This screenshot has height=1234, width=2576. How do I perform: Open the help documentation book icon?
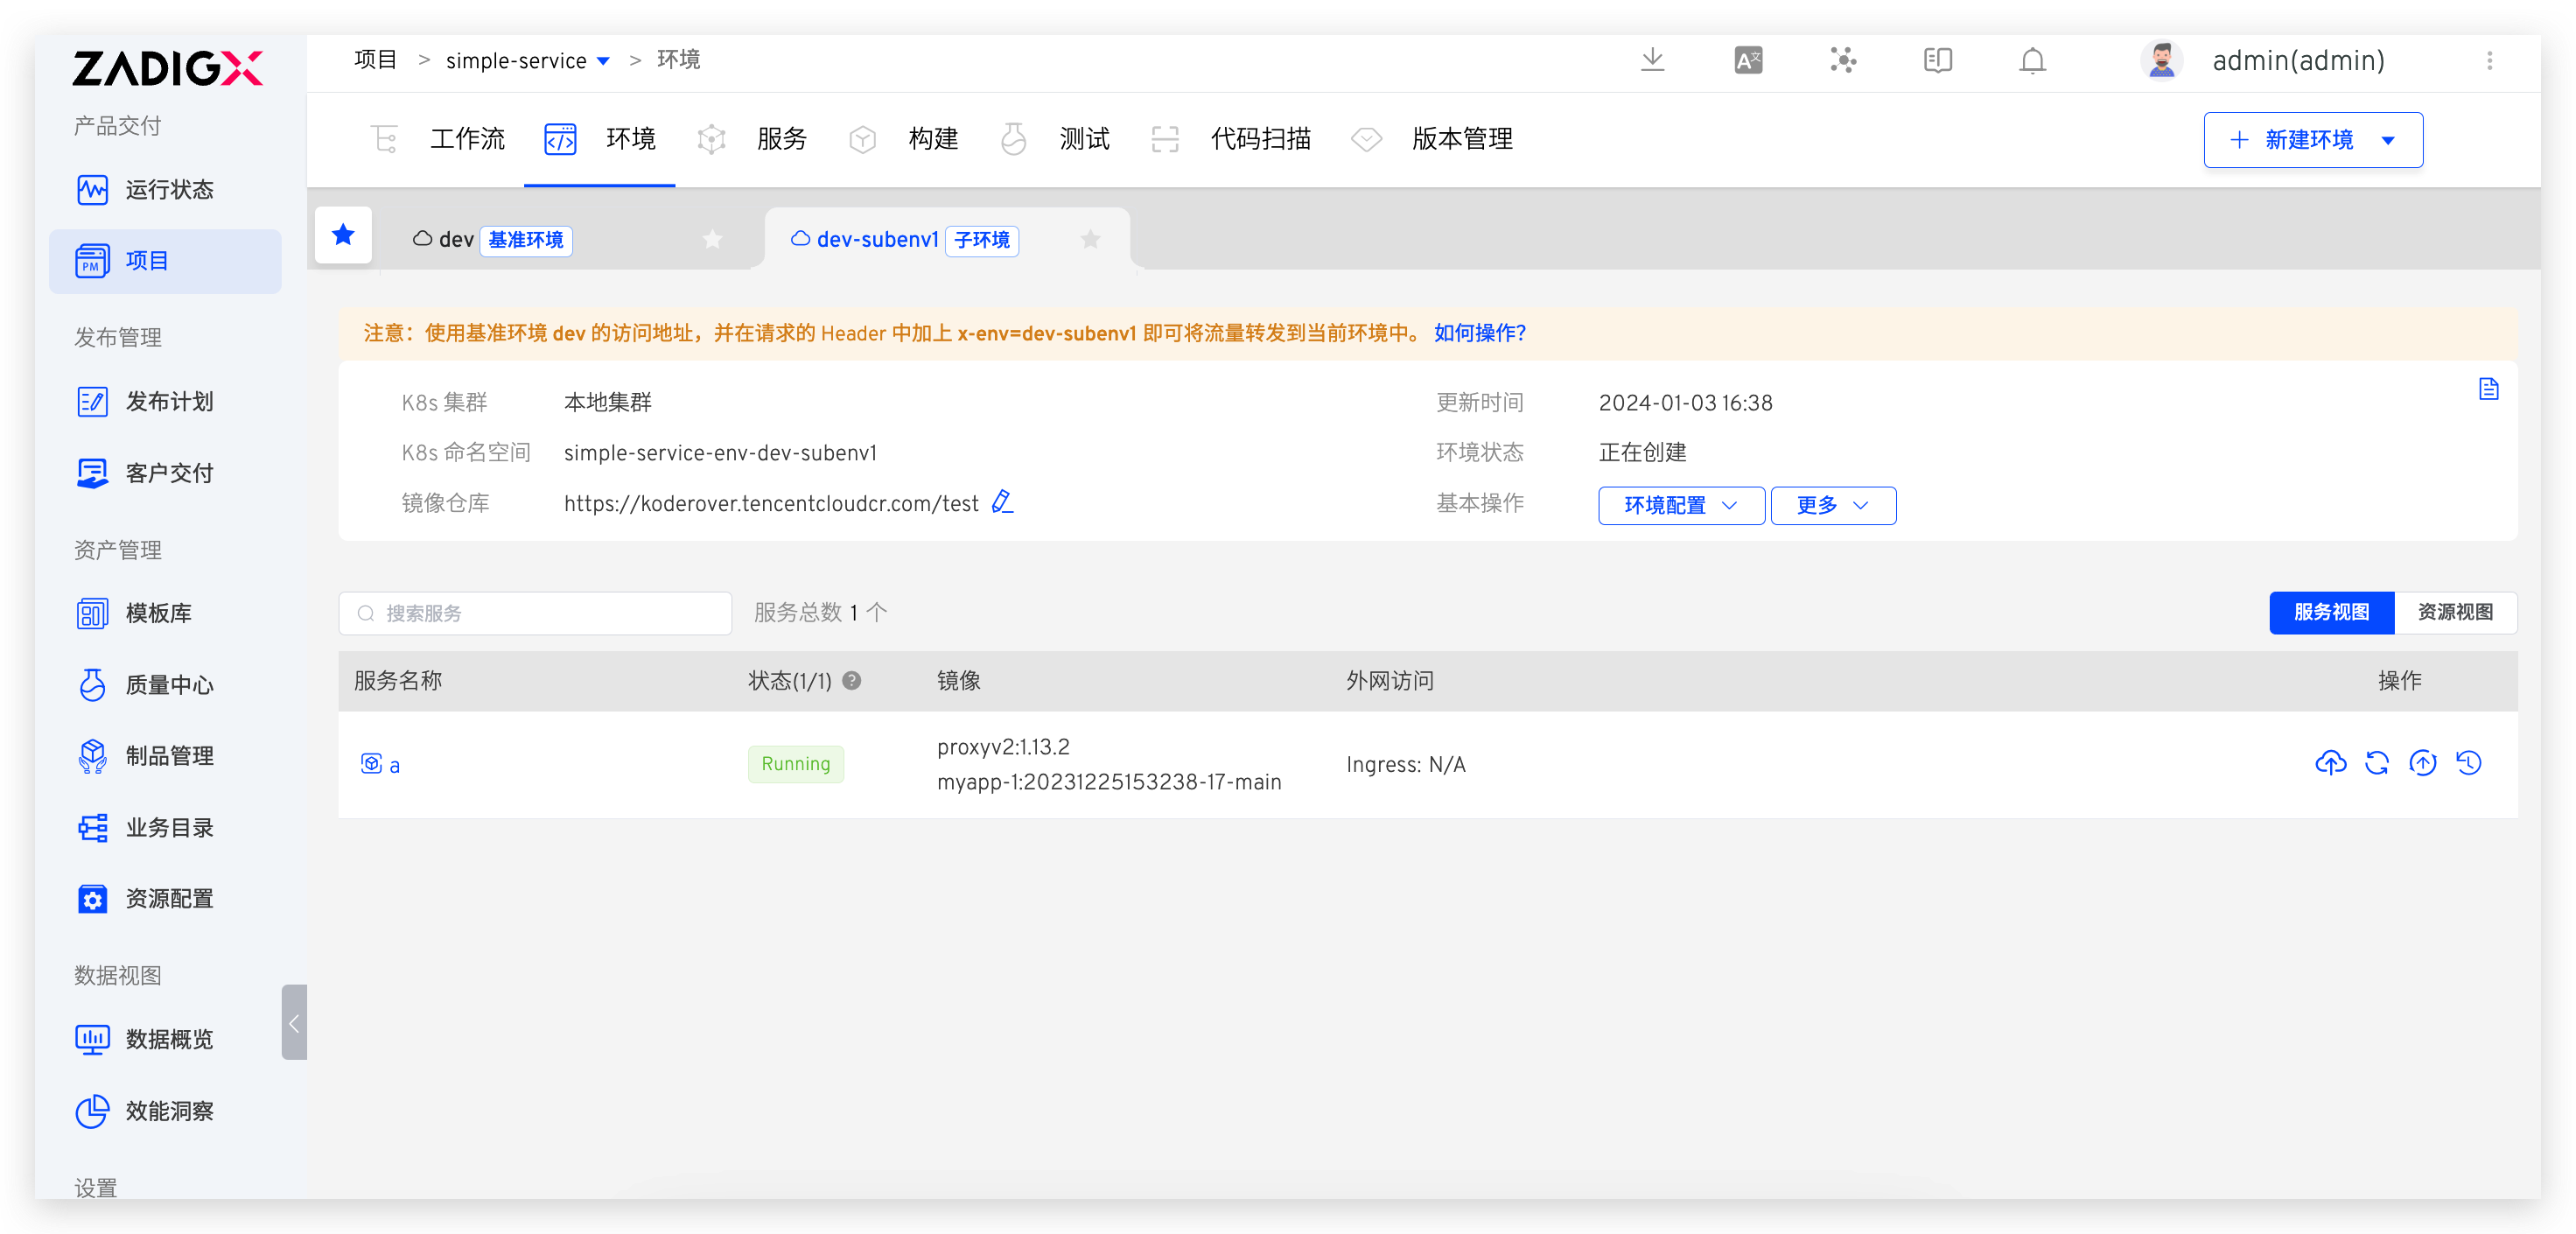pyautogui.click(x=1937, y=60)
